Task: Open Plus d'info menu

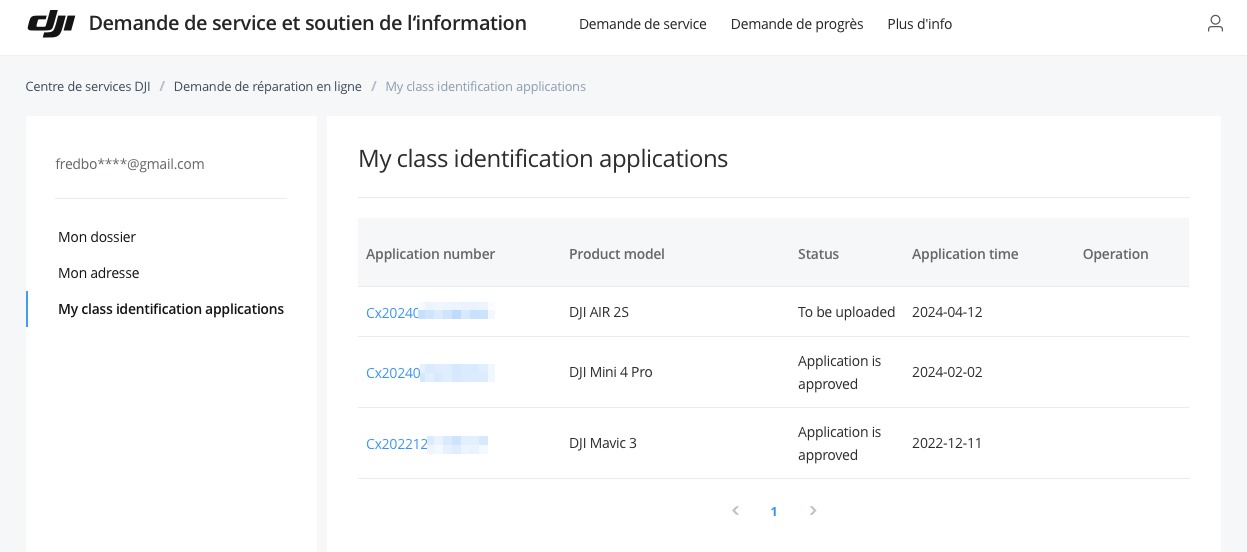Action: 920,24
